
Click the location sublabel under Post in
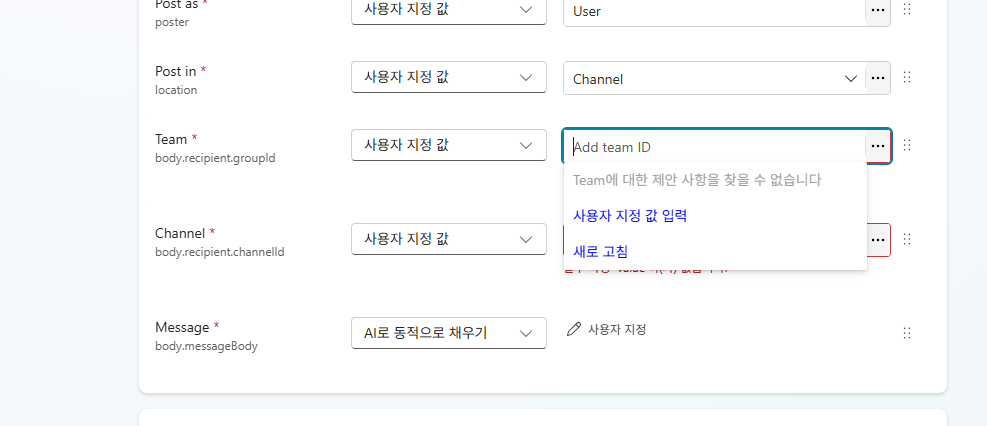176,90
